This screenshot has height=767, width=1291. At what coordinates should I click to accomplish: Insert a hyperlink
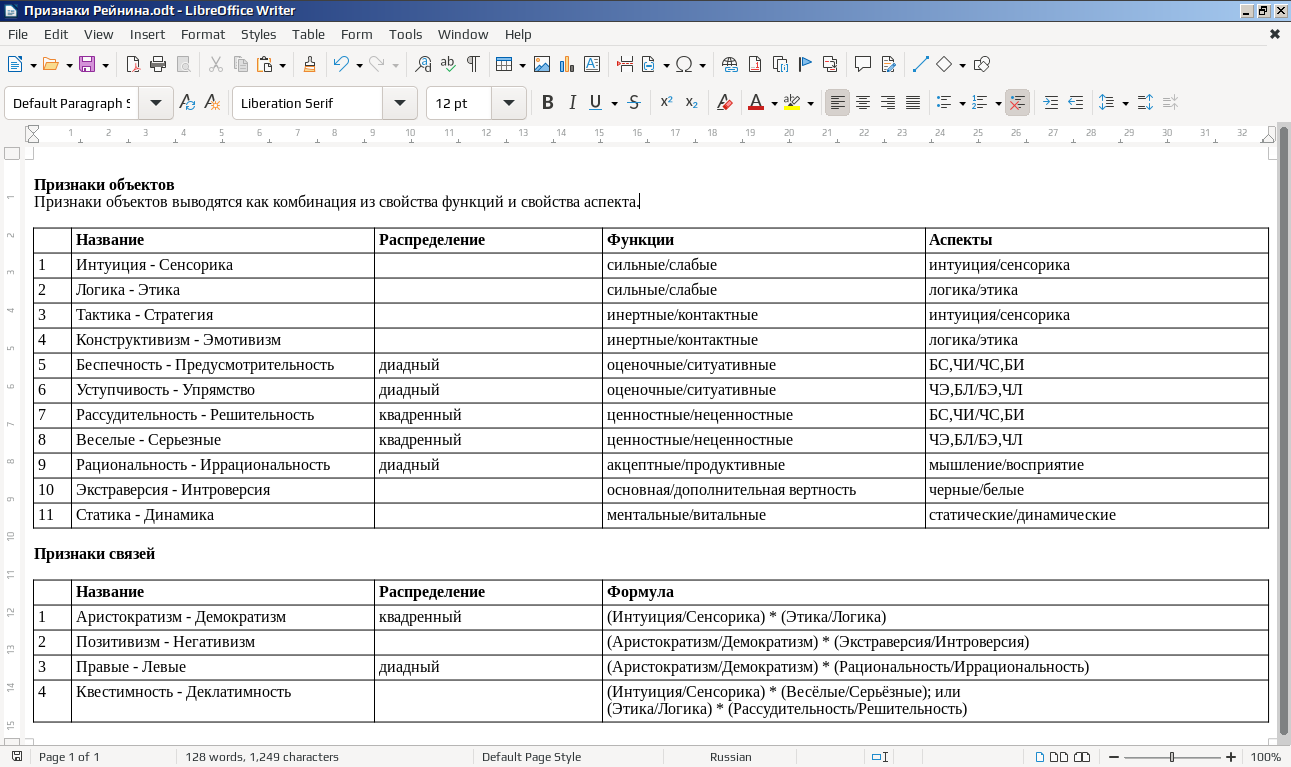(730, 65)
